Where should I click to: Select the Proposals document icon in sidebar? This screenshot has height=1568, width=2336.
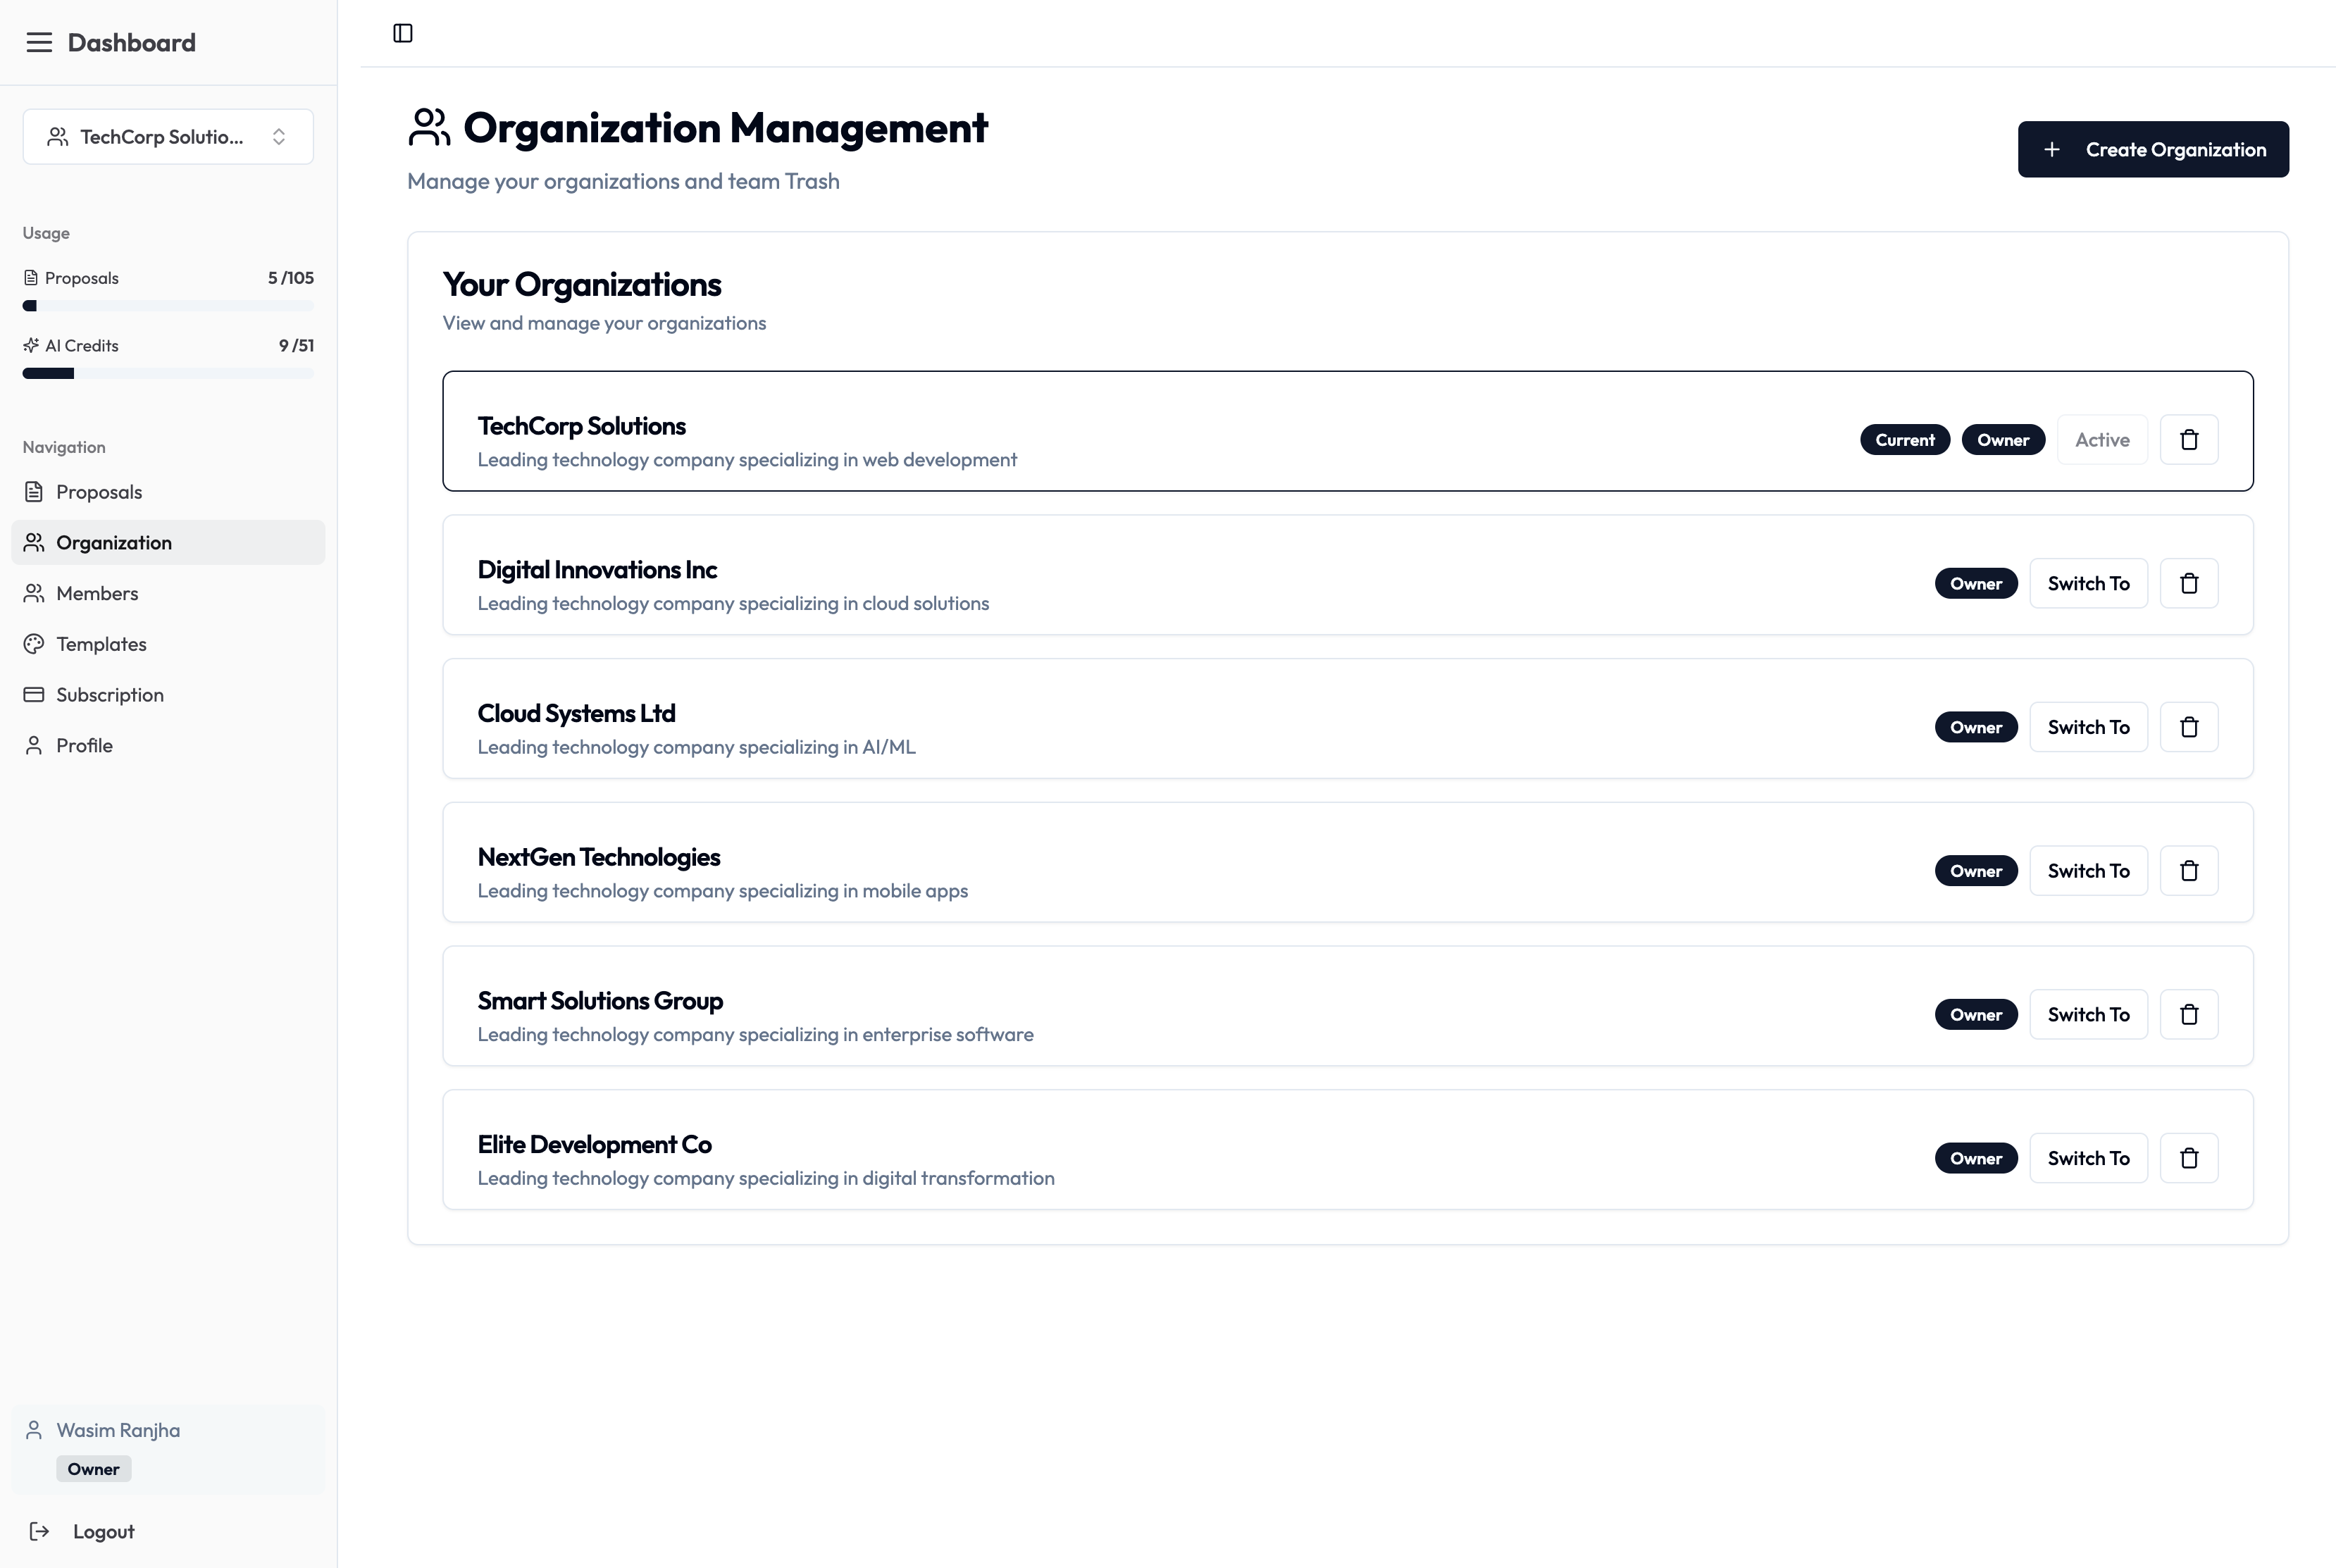tap(34, 491)
